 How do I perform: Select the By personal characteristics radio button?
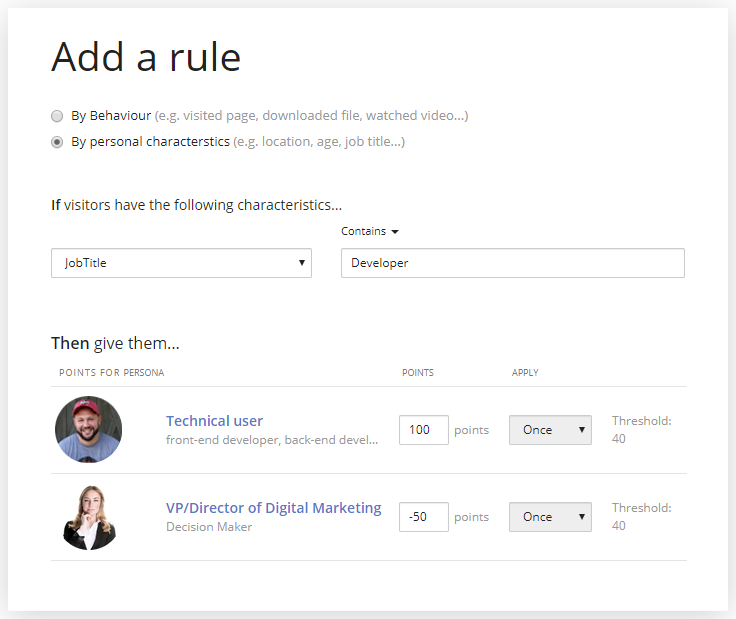tap(57, 142)
